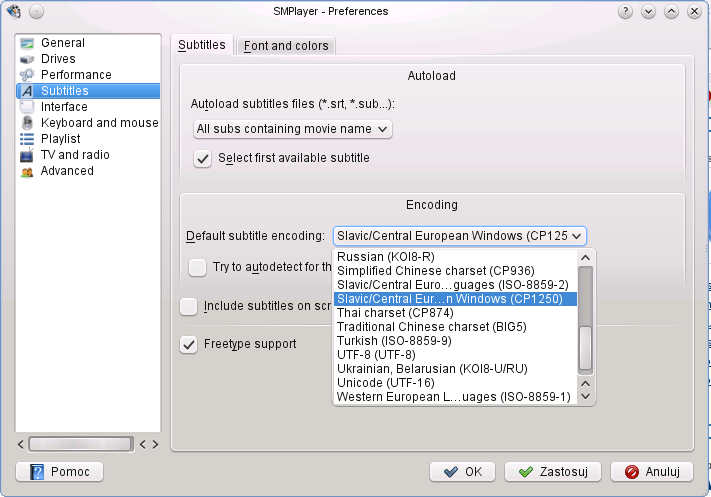711x497 pixels.
Task: Click sidebar far-right scroll arrow
Action: (156, 444)
